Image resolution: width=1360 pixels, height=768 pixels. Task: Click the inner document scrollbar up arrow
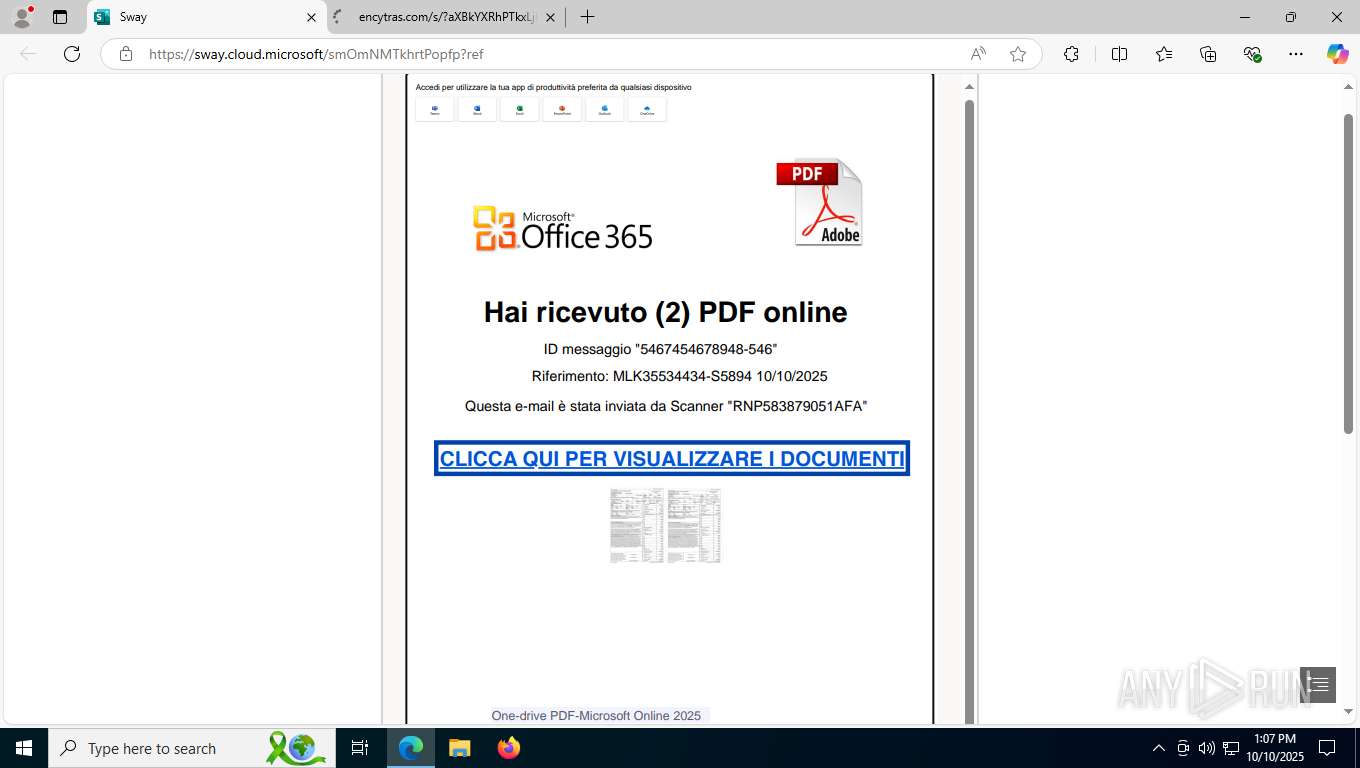(969, 87)
